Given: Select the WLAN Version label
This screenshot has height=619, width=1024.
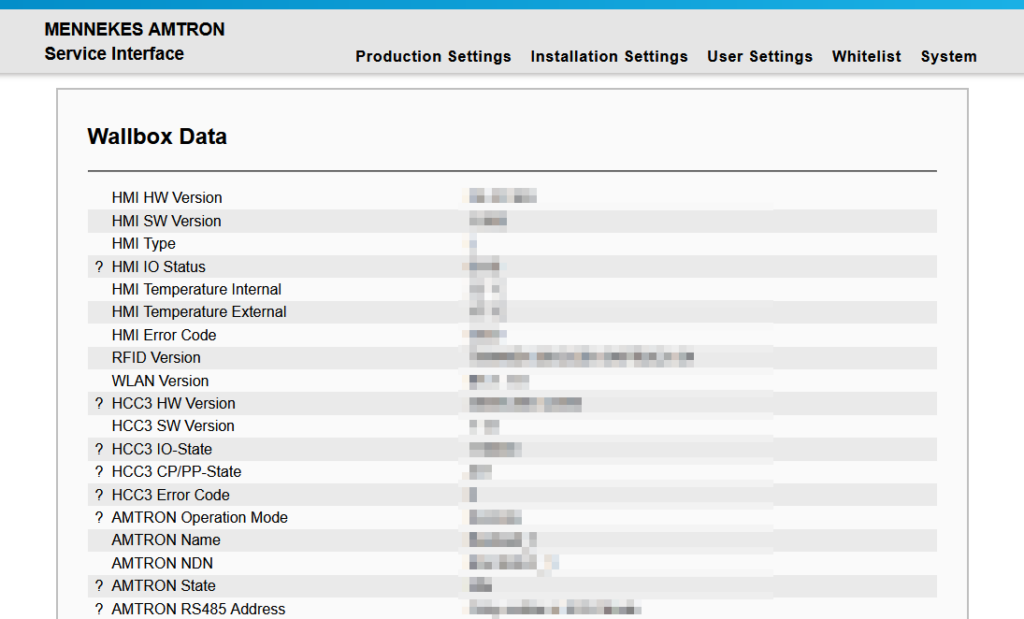Looking at the screenshot, I should point(160,381).
